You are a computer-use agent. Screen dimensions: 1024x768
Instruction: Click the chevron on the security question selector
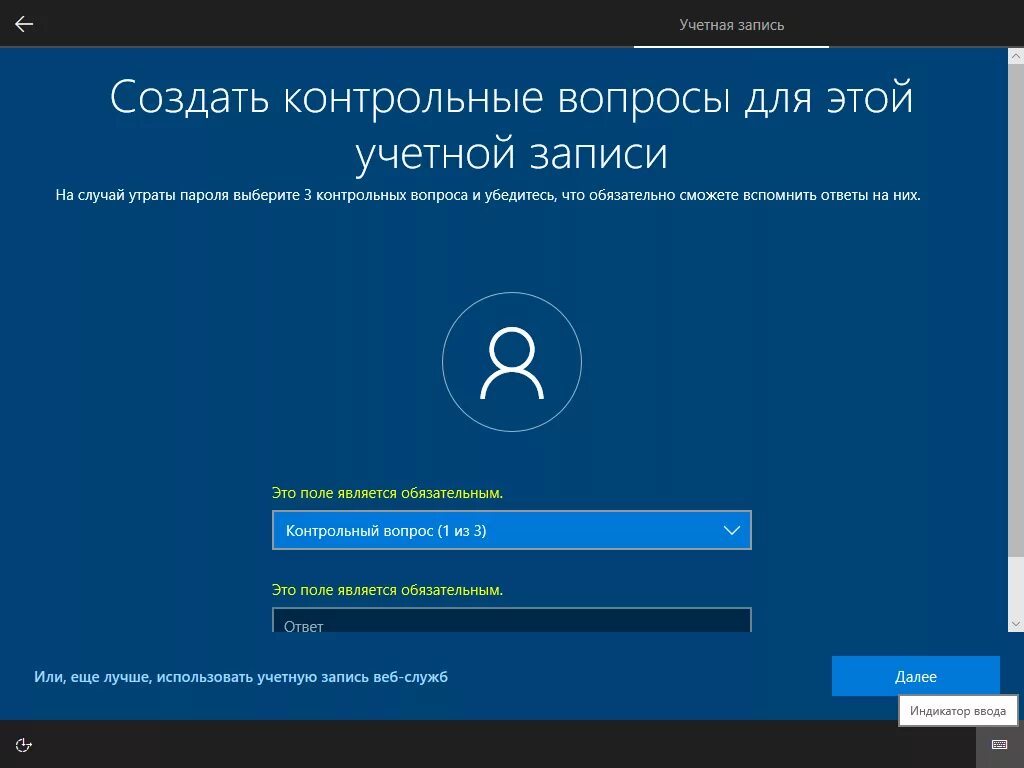click(x=733, y=530)
